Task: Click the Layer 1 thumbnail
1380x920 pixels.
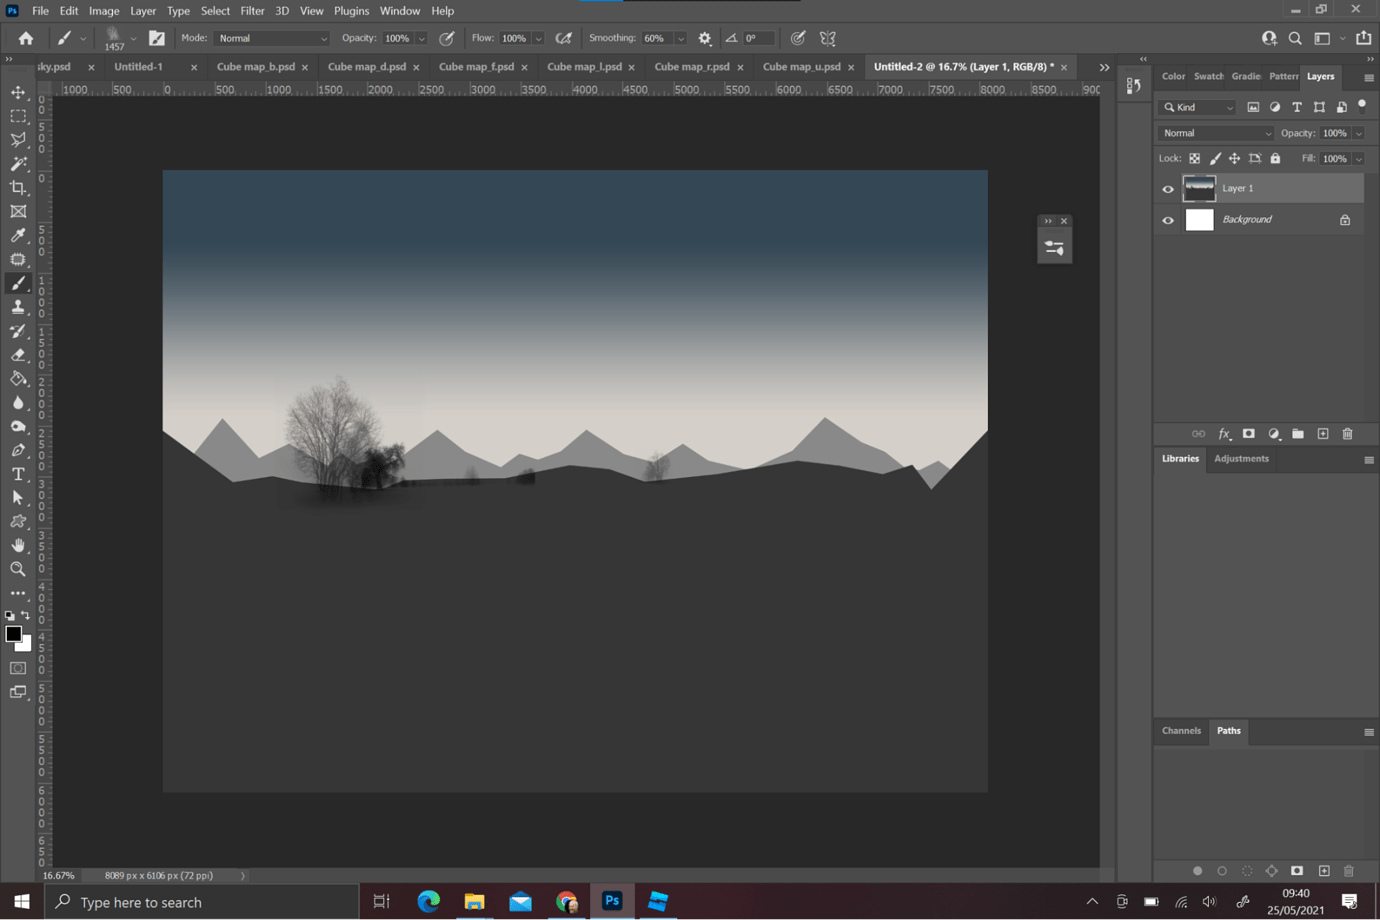Action: coord(1199,188)
